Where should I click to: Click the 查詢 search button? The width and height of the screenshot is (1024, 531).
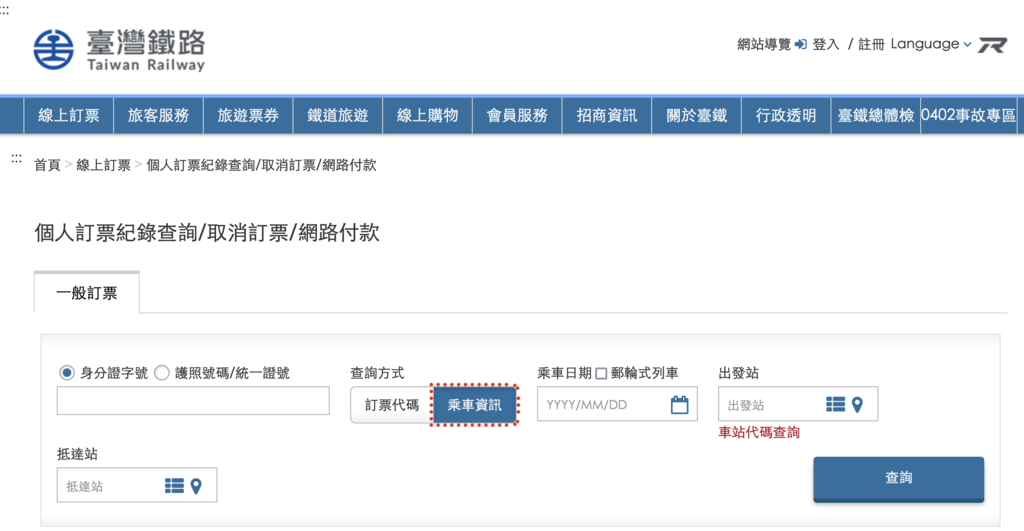899,479
